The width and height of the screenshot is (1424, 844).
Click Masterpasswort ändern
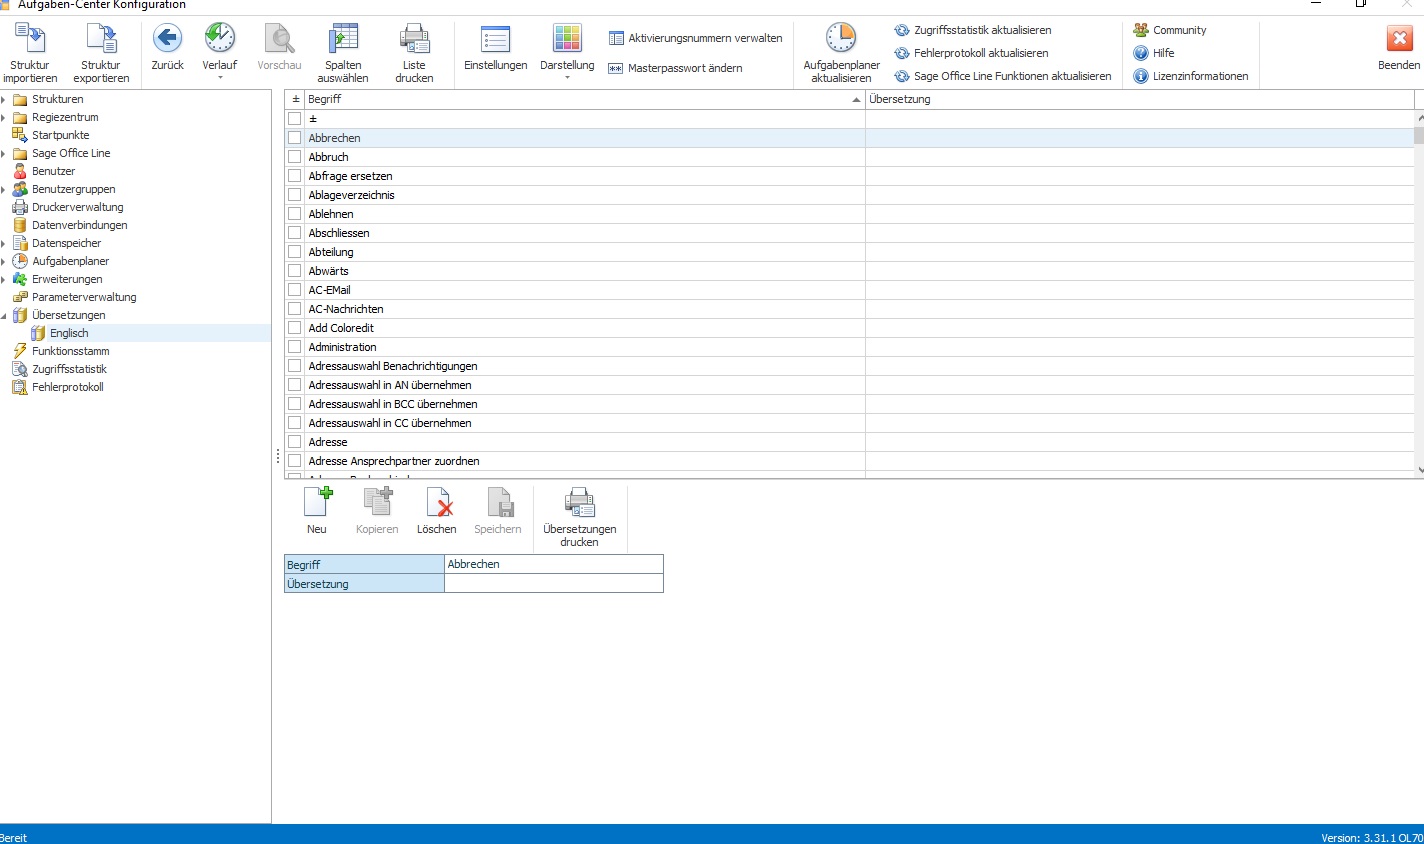pyautogui.click(x=675, y=68)
